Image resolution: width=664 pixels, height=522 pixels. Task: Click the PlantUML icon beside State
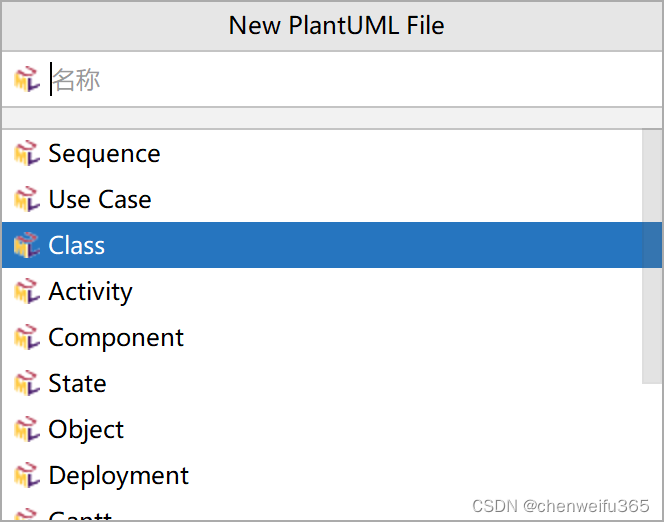point(27,383)
